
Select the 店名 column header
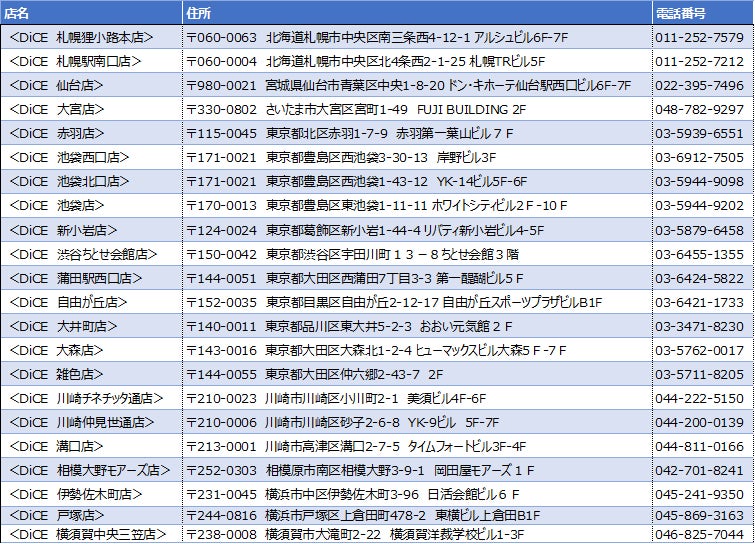(91, 13)
